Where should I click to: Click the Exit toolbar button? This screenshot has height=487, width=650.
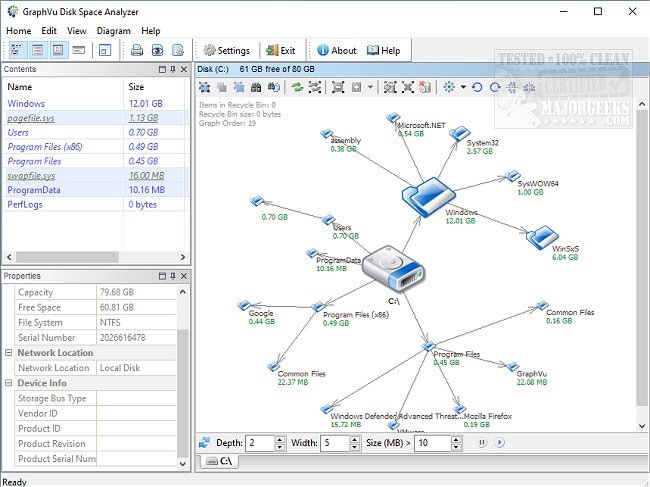click(x=281, y=51)
